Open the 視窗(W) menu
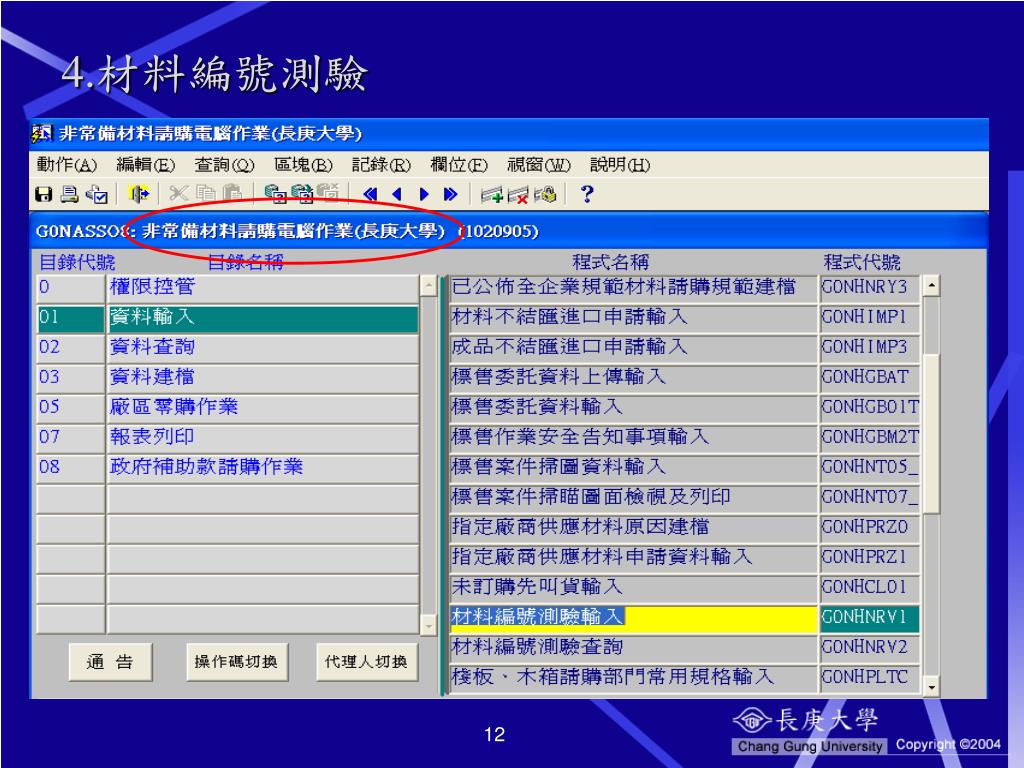 coord(539,165)
